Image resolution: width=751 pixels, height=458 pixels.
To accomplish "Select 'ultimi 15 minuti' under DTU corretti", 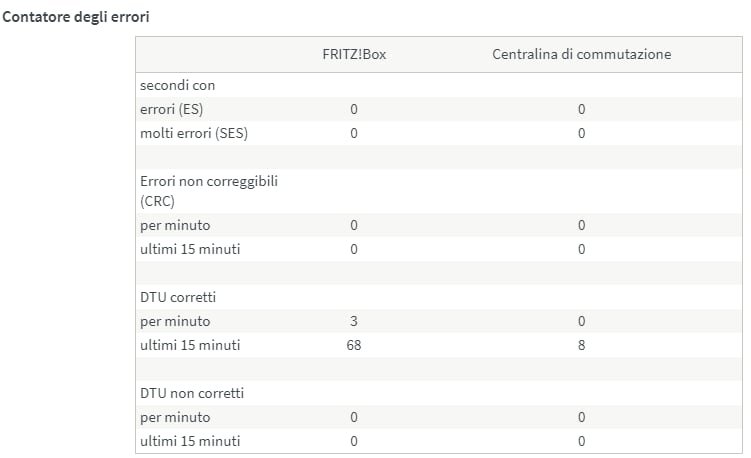I will click(x=190, y=346).
